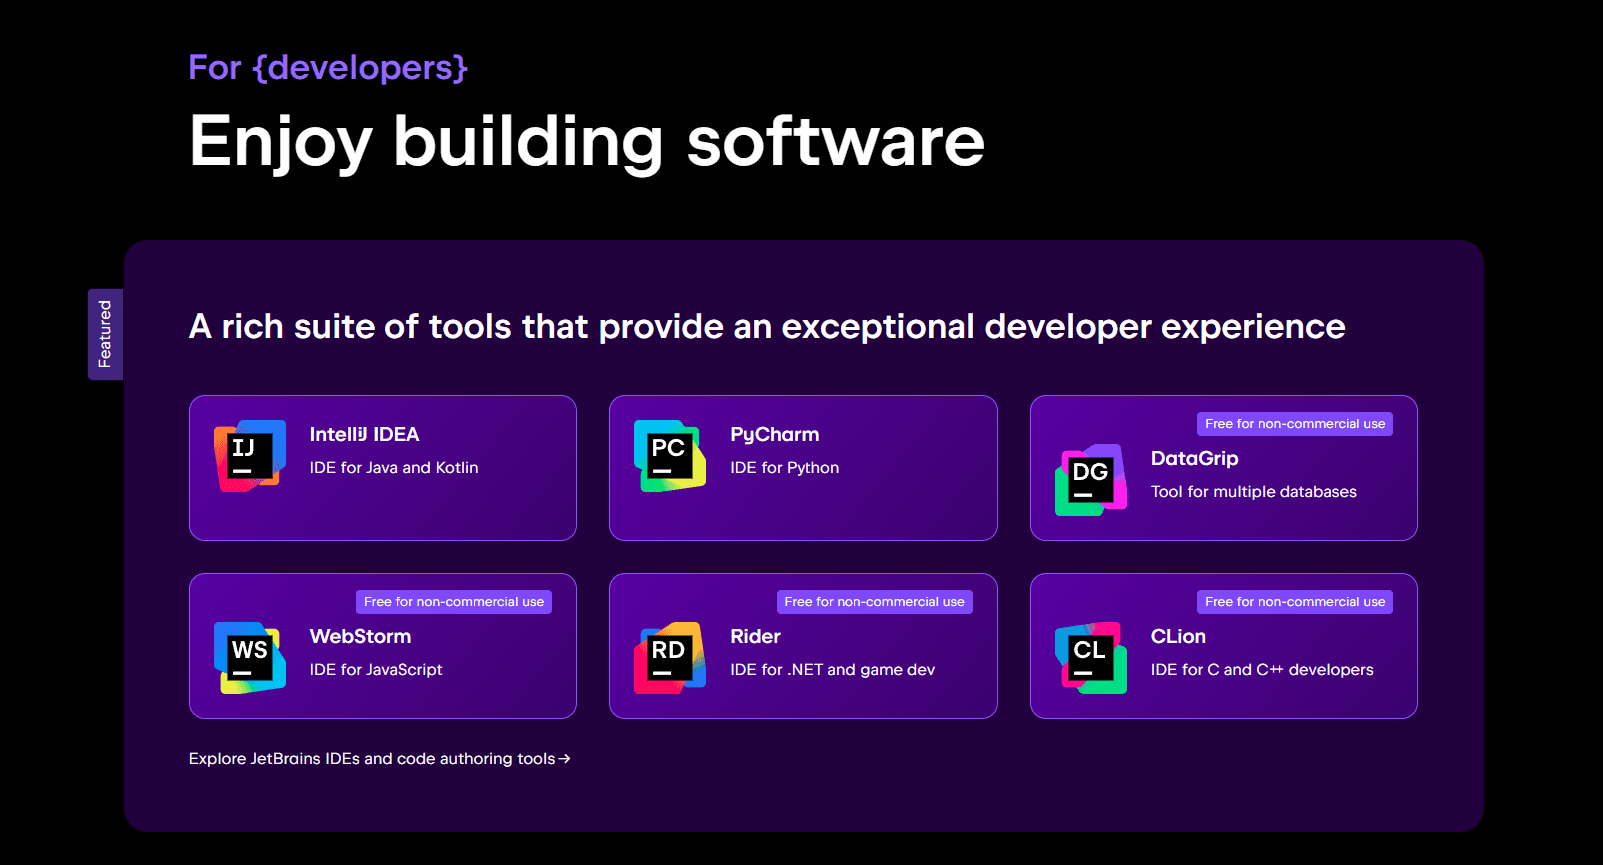The image size is (1603, 865).
Task: Click the CLion CL logo icon
Action: pyautogui.click(x=1091, y=658)
